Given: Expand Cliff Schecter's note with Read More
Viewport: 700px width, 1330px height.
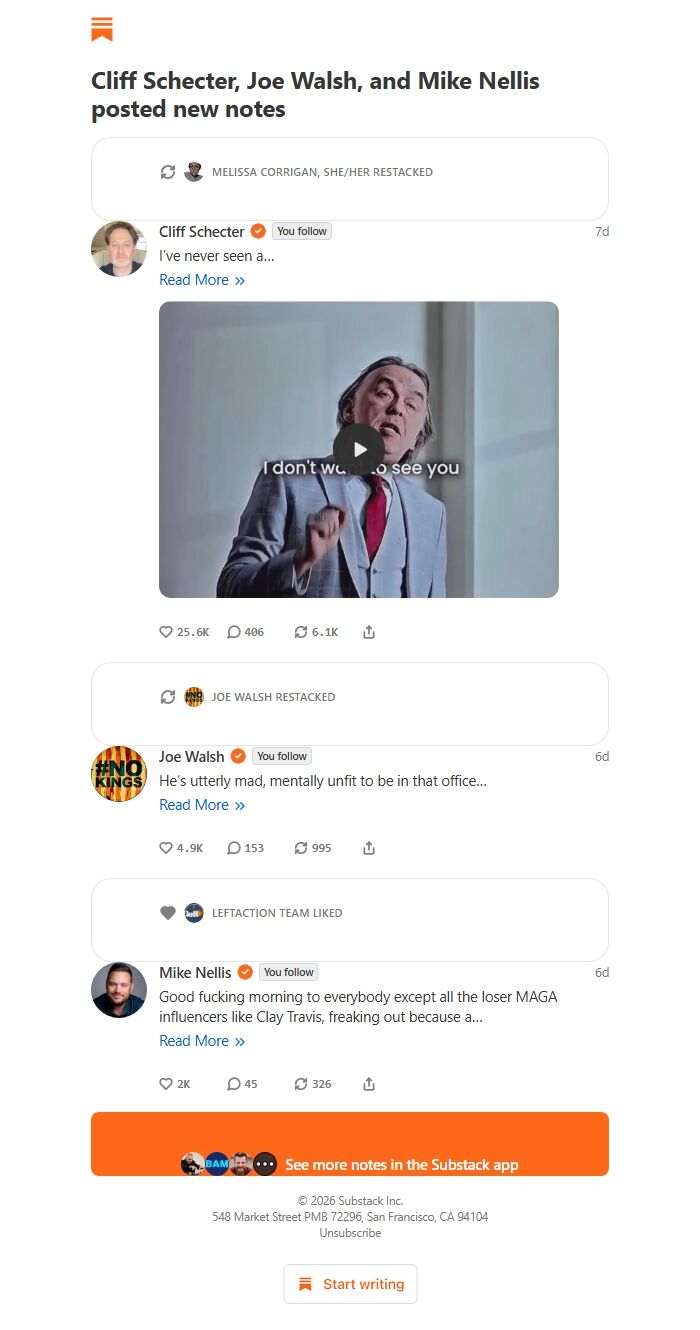Looking at the screenshot, I should click(x=201, y=280).
